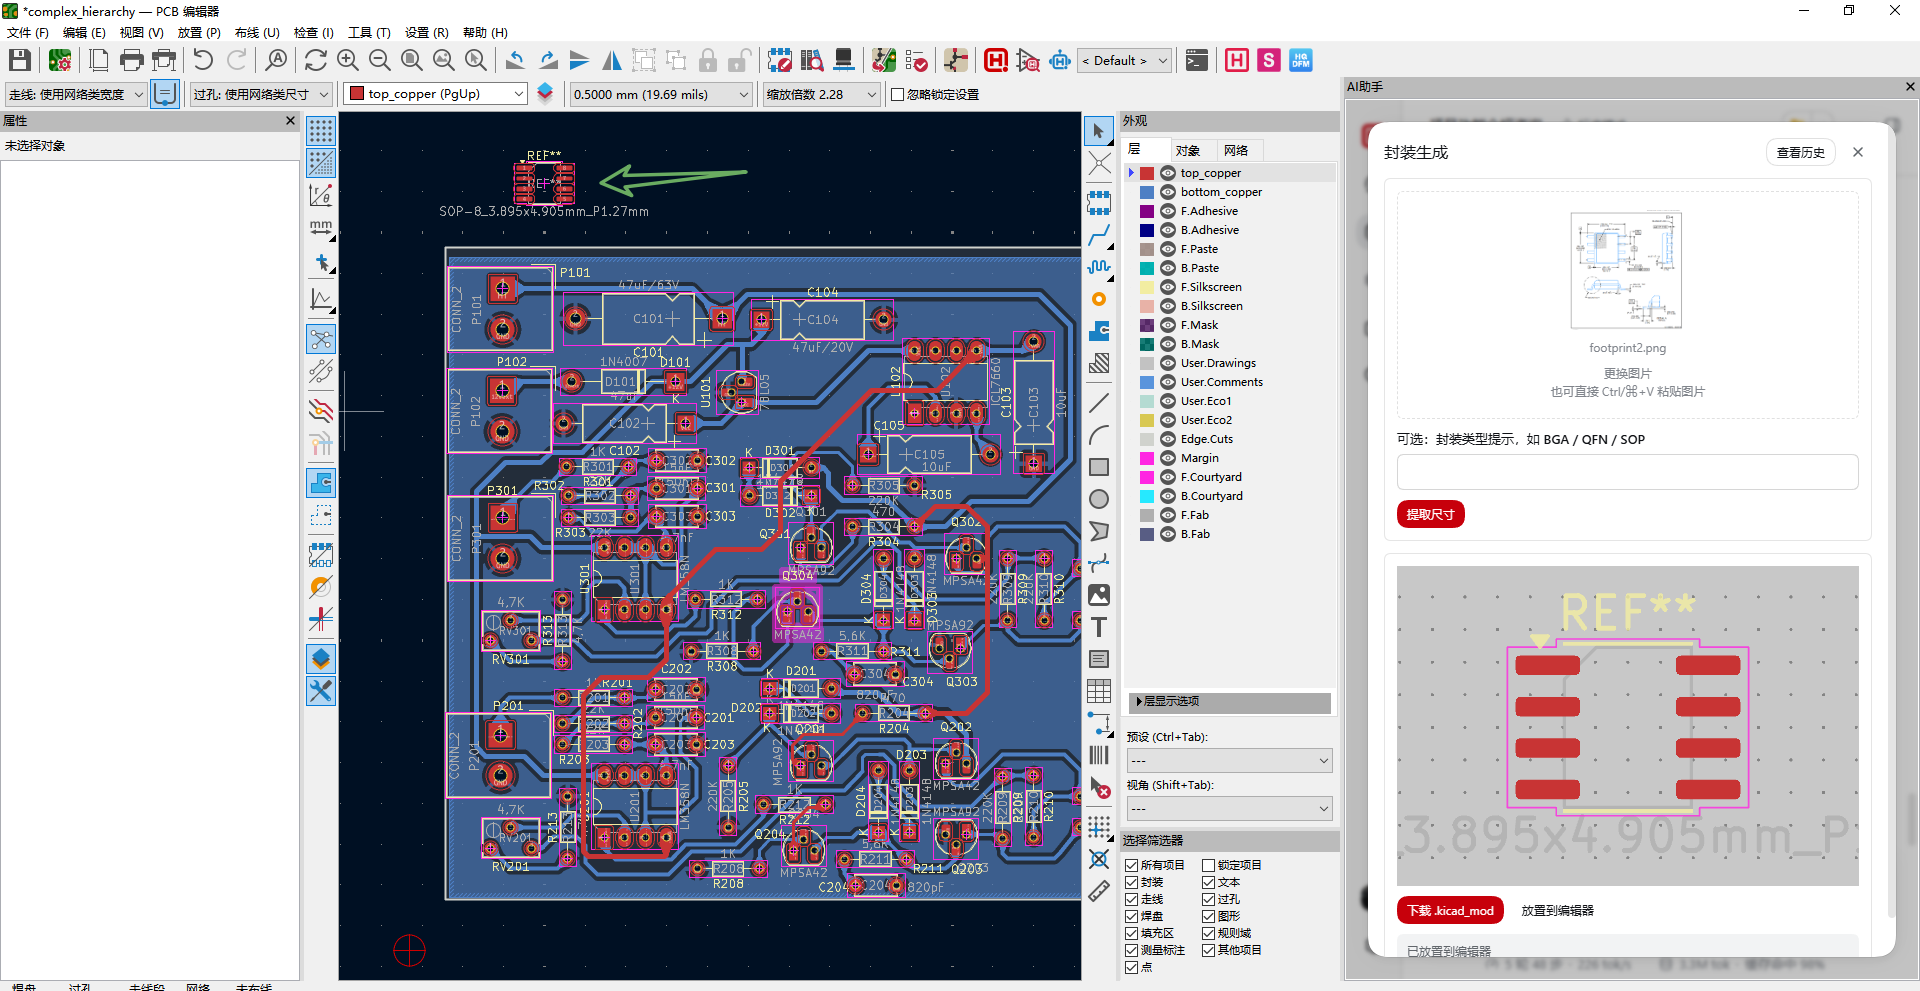The height and width of the screenshot is (991, 1920).
Task: Open the scripting console icon
Action: click(x=1197, y=60)
